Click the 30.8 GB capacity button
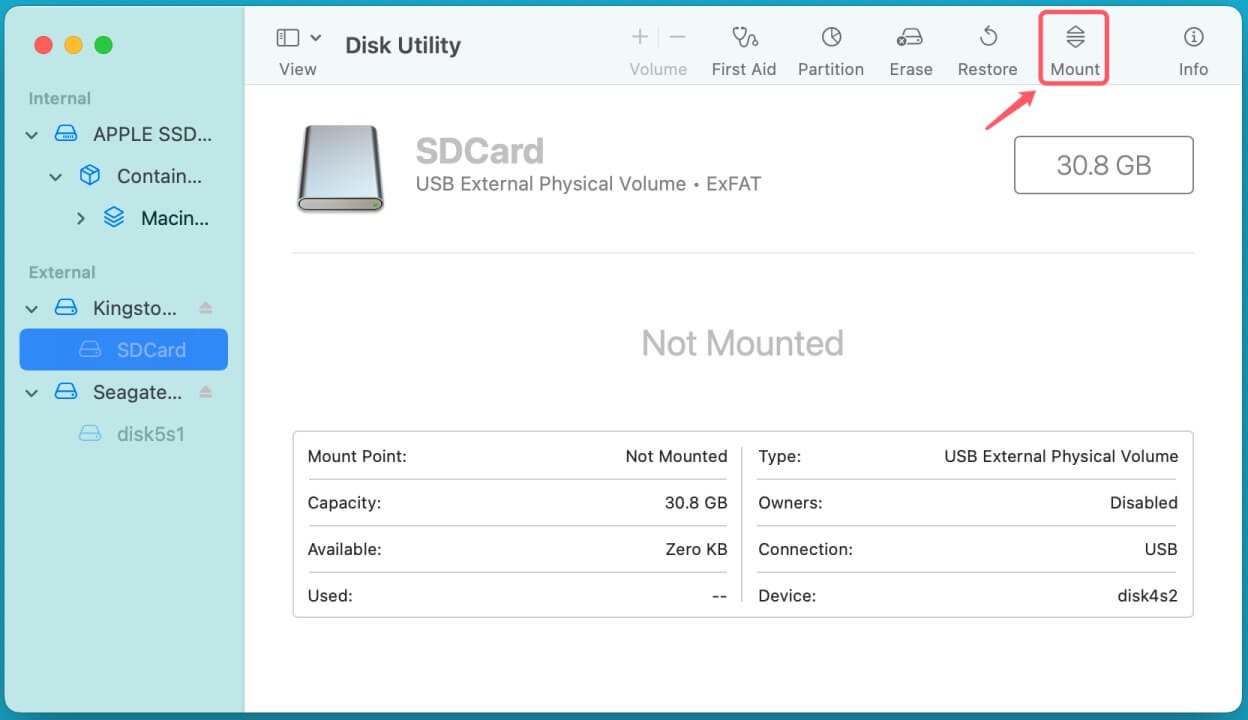This screenshot has width=1248, height=720. pyautogui.click(x=1103, y=164)
